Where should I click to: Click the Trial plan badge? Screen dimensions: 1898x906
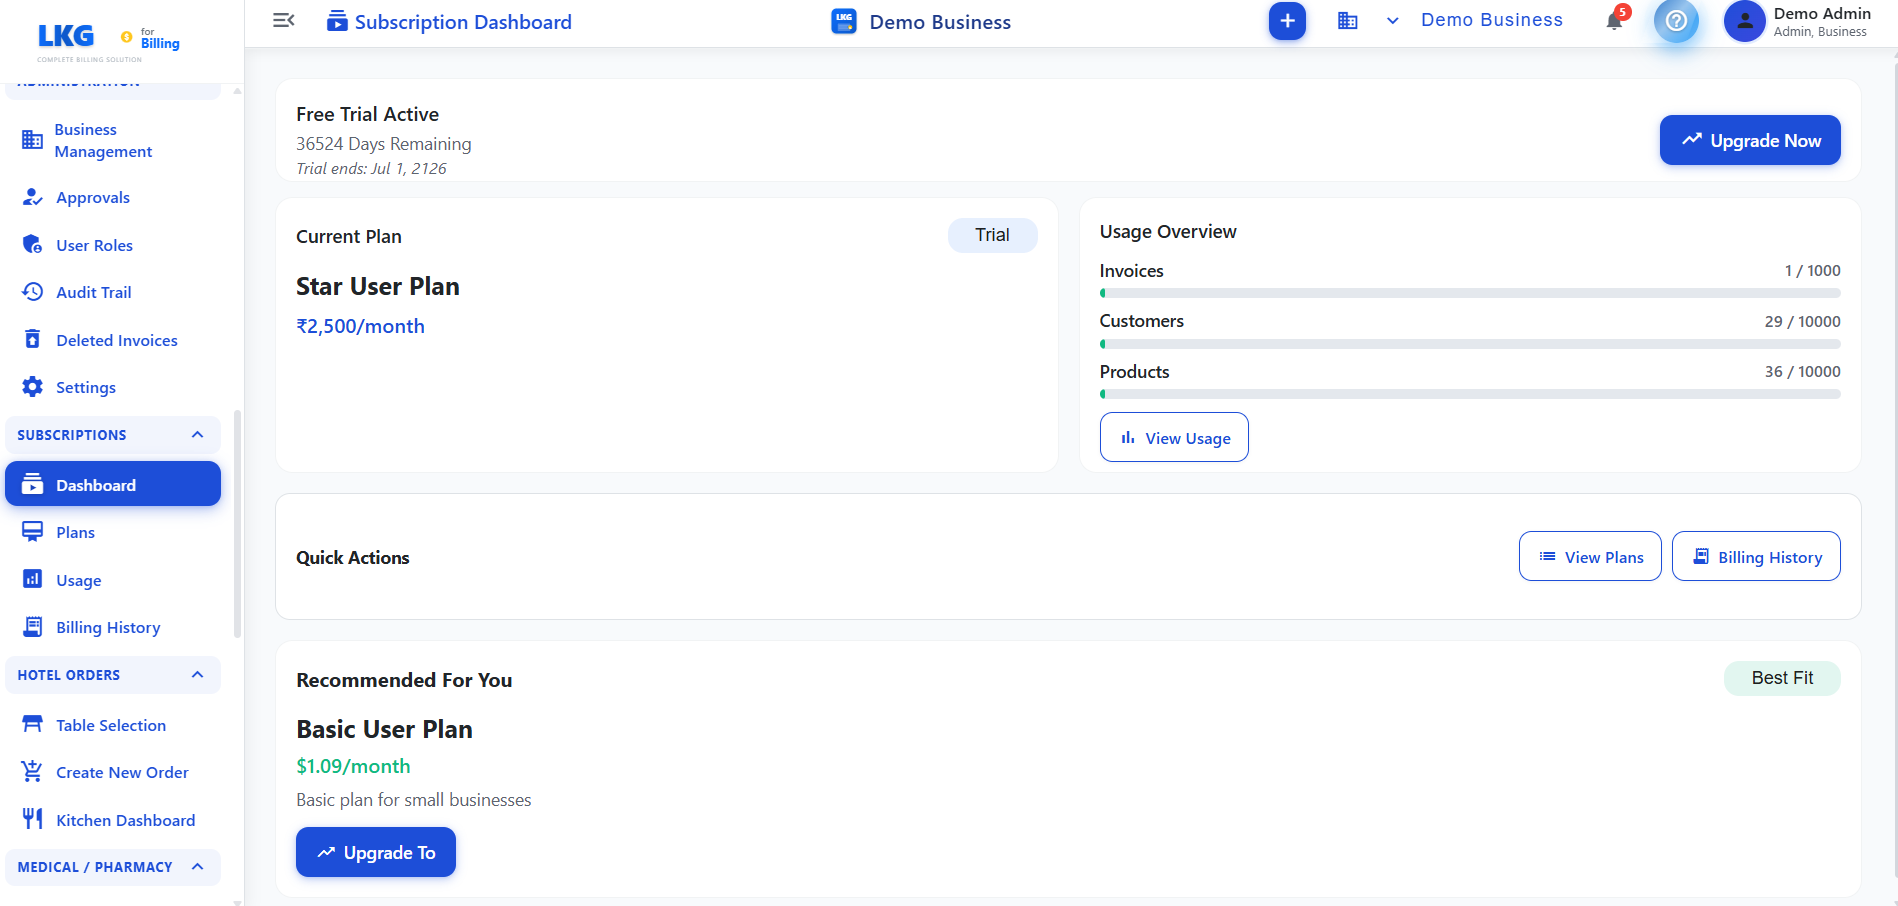click(992, 235)
